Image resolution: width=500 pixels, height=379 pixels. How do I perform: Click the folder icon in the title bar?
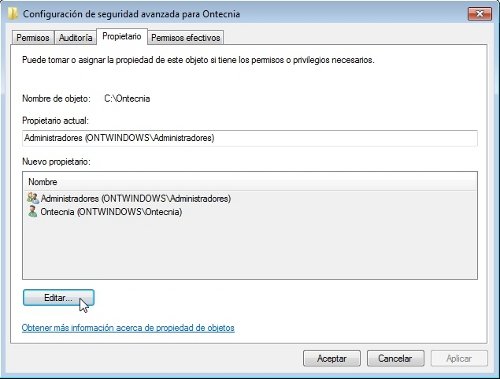pyautogui.click(x=12, y=14)
